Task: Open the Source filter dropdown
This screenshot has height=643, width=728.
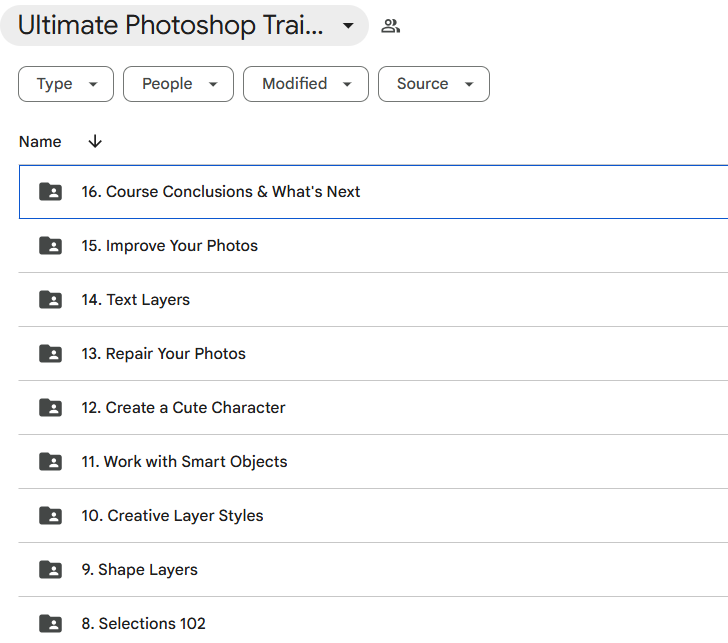Action: tap(434, 84)
